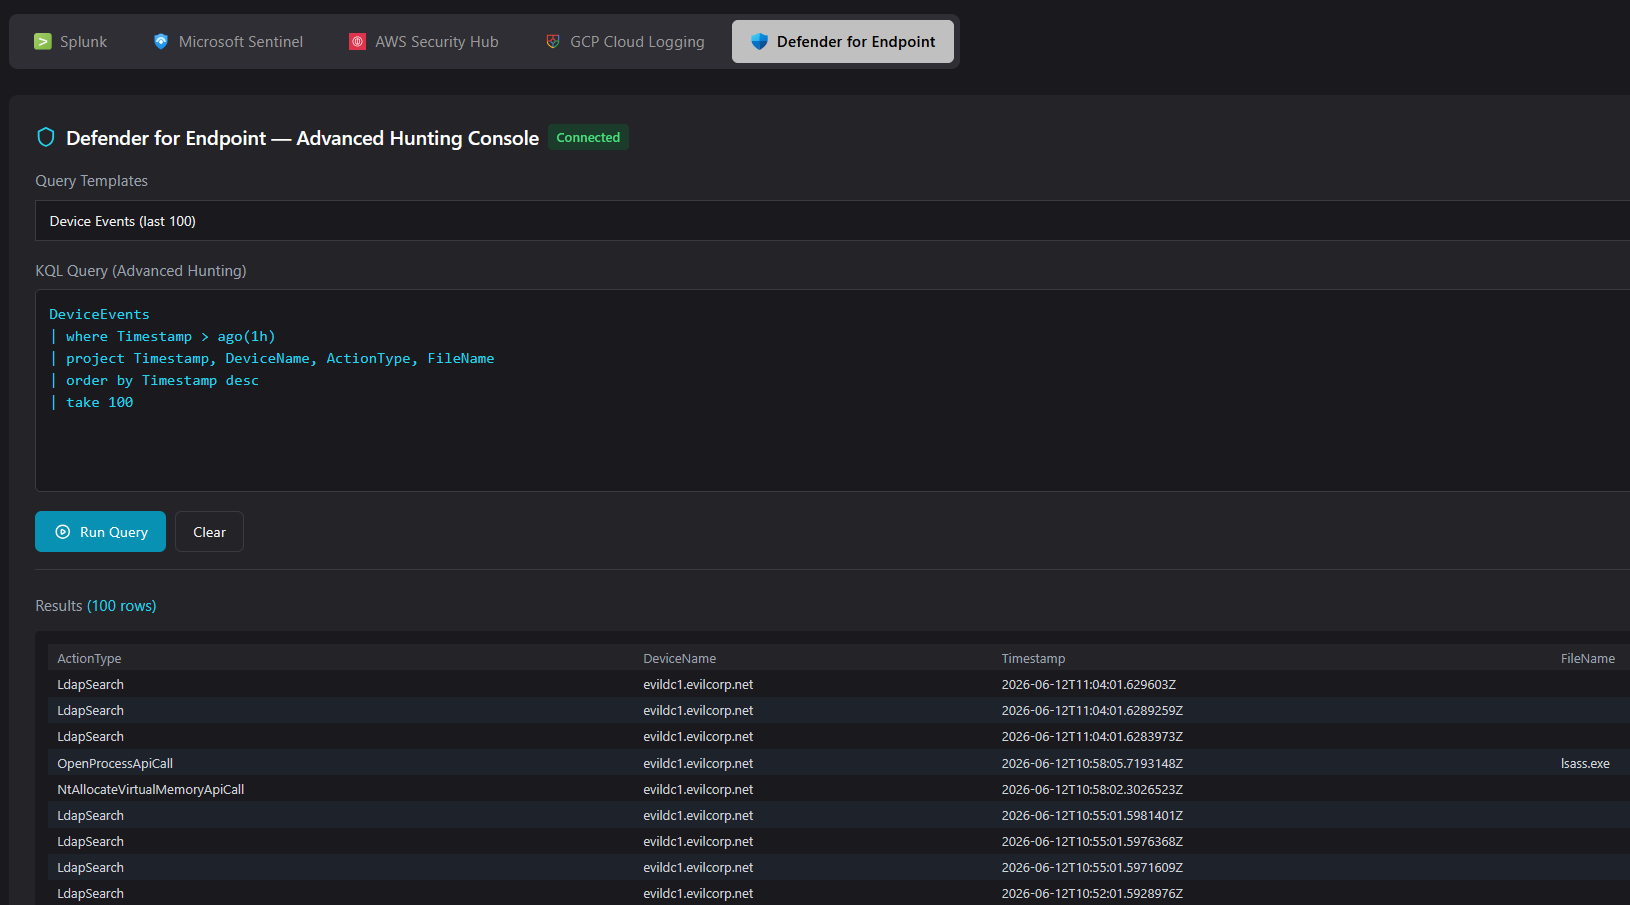The width and height of the screenshot is (1630, 905).
Task: Open the Microsoft Sentinel tab
Action: click(x=228, y=42)
